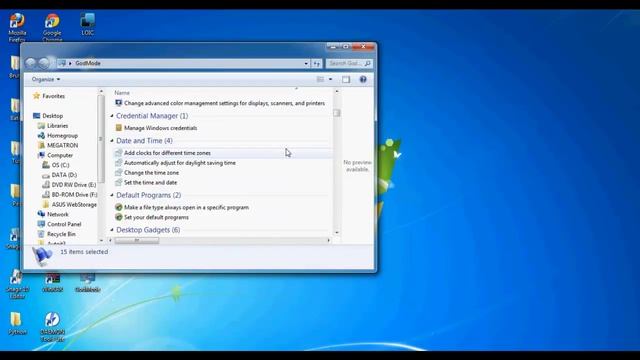This screenshot has width=640, height=360.
Task: Click the horizontal scrollbar thumb in file list
Action: pos(137,240)
